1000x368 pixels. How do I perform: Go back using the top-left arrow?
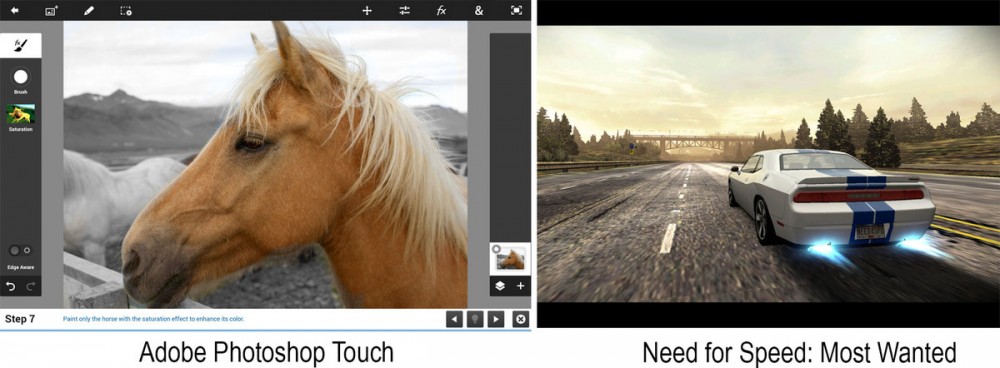point(14,10)
